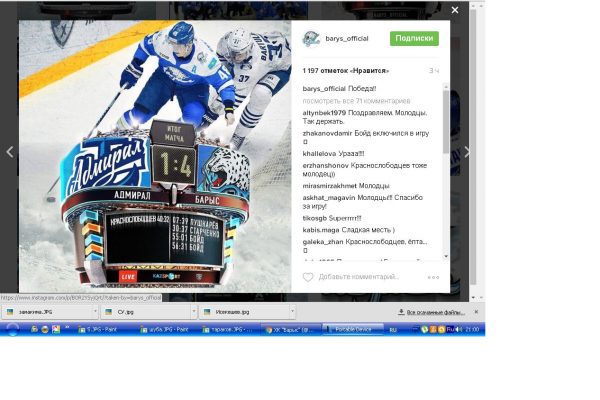Click the green Подписки button
This screenshot has width=600, height=400.
pyautogui.click(x=414, y=38)
